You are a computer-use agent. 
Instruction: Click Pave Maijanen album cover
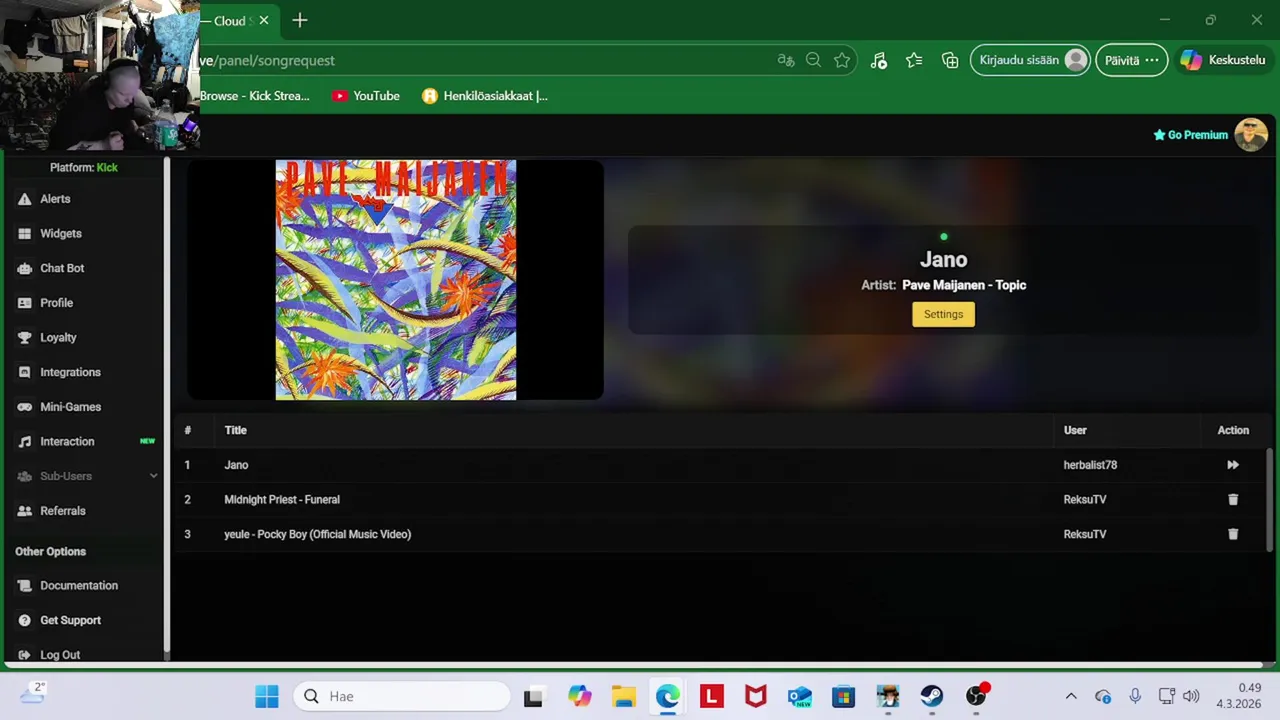click(x=396, y=280)
